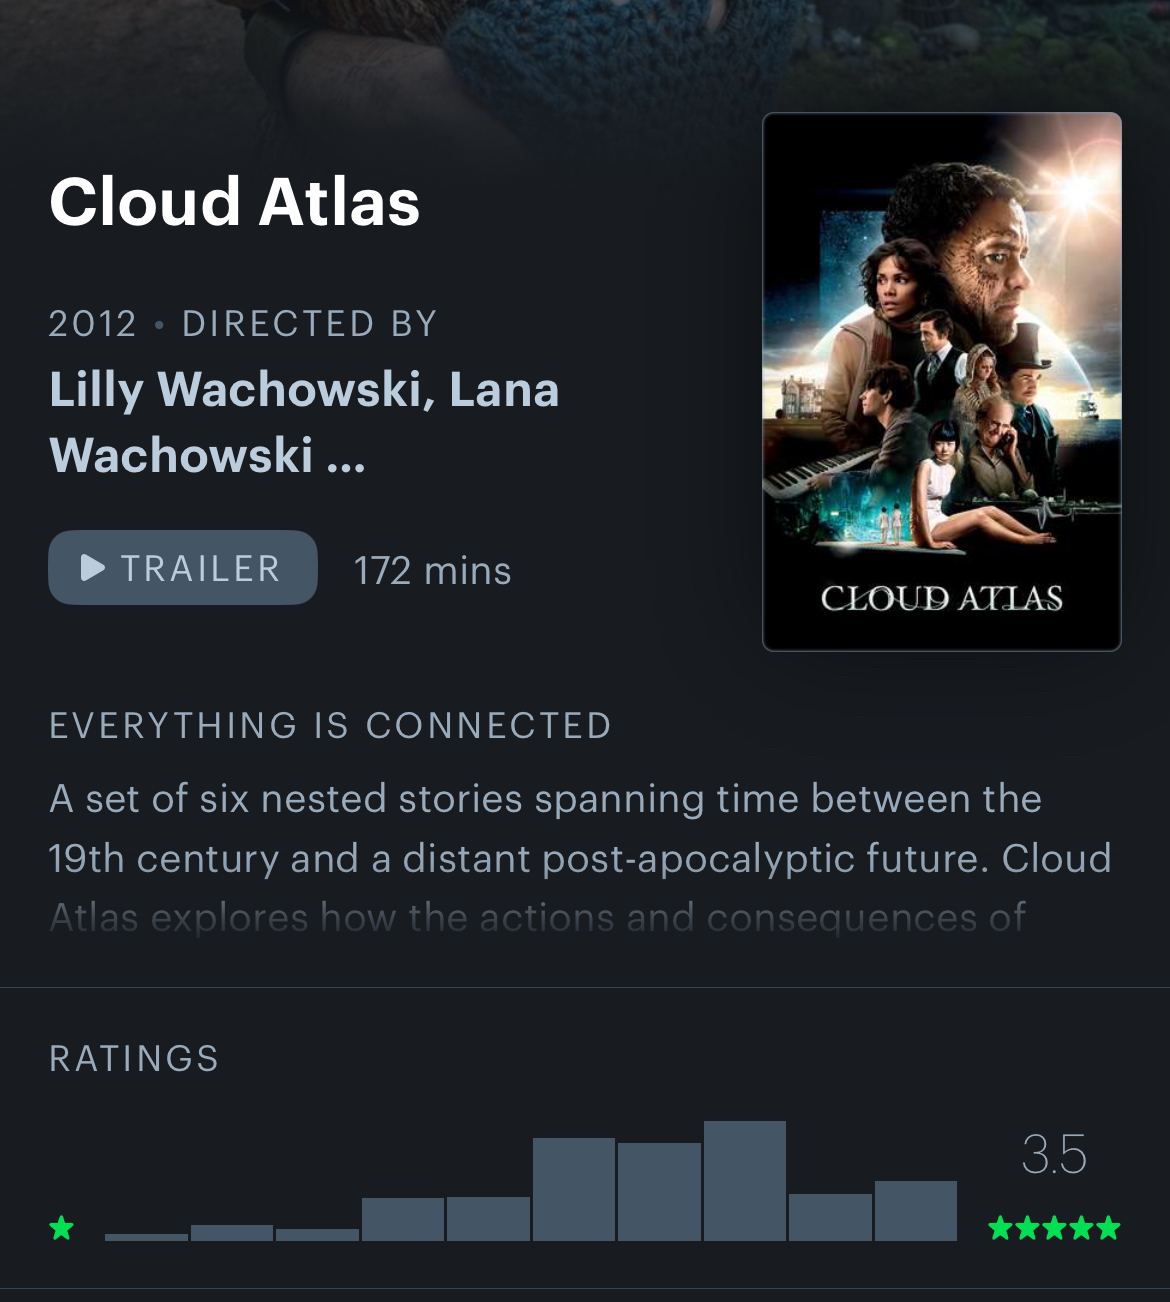Tap the five green stars below 3.5
This screenshot has height=1302, width=1170.
pos(1054,1227)
